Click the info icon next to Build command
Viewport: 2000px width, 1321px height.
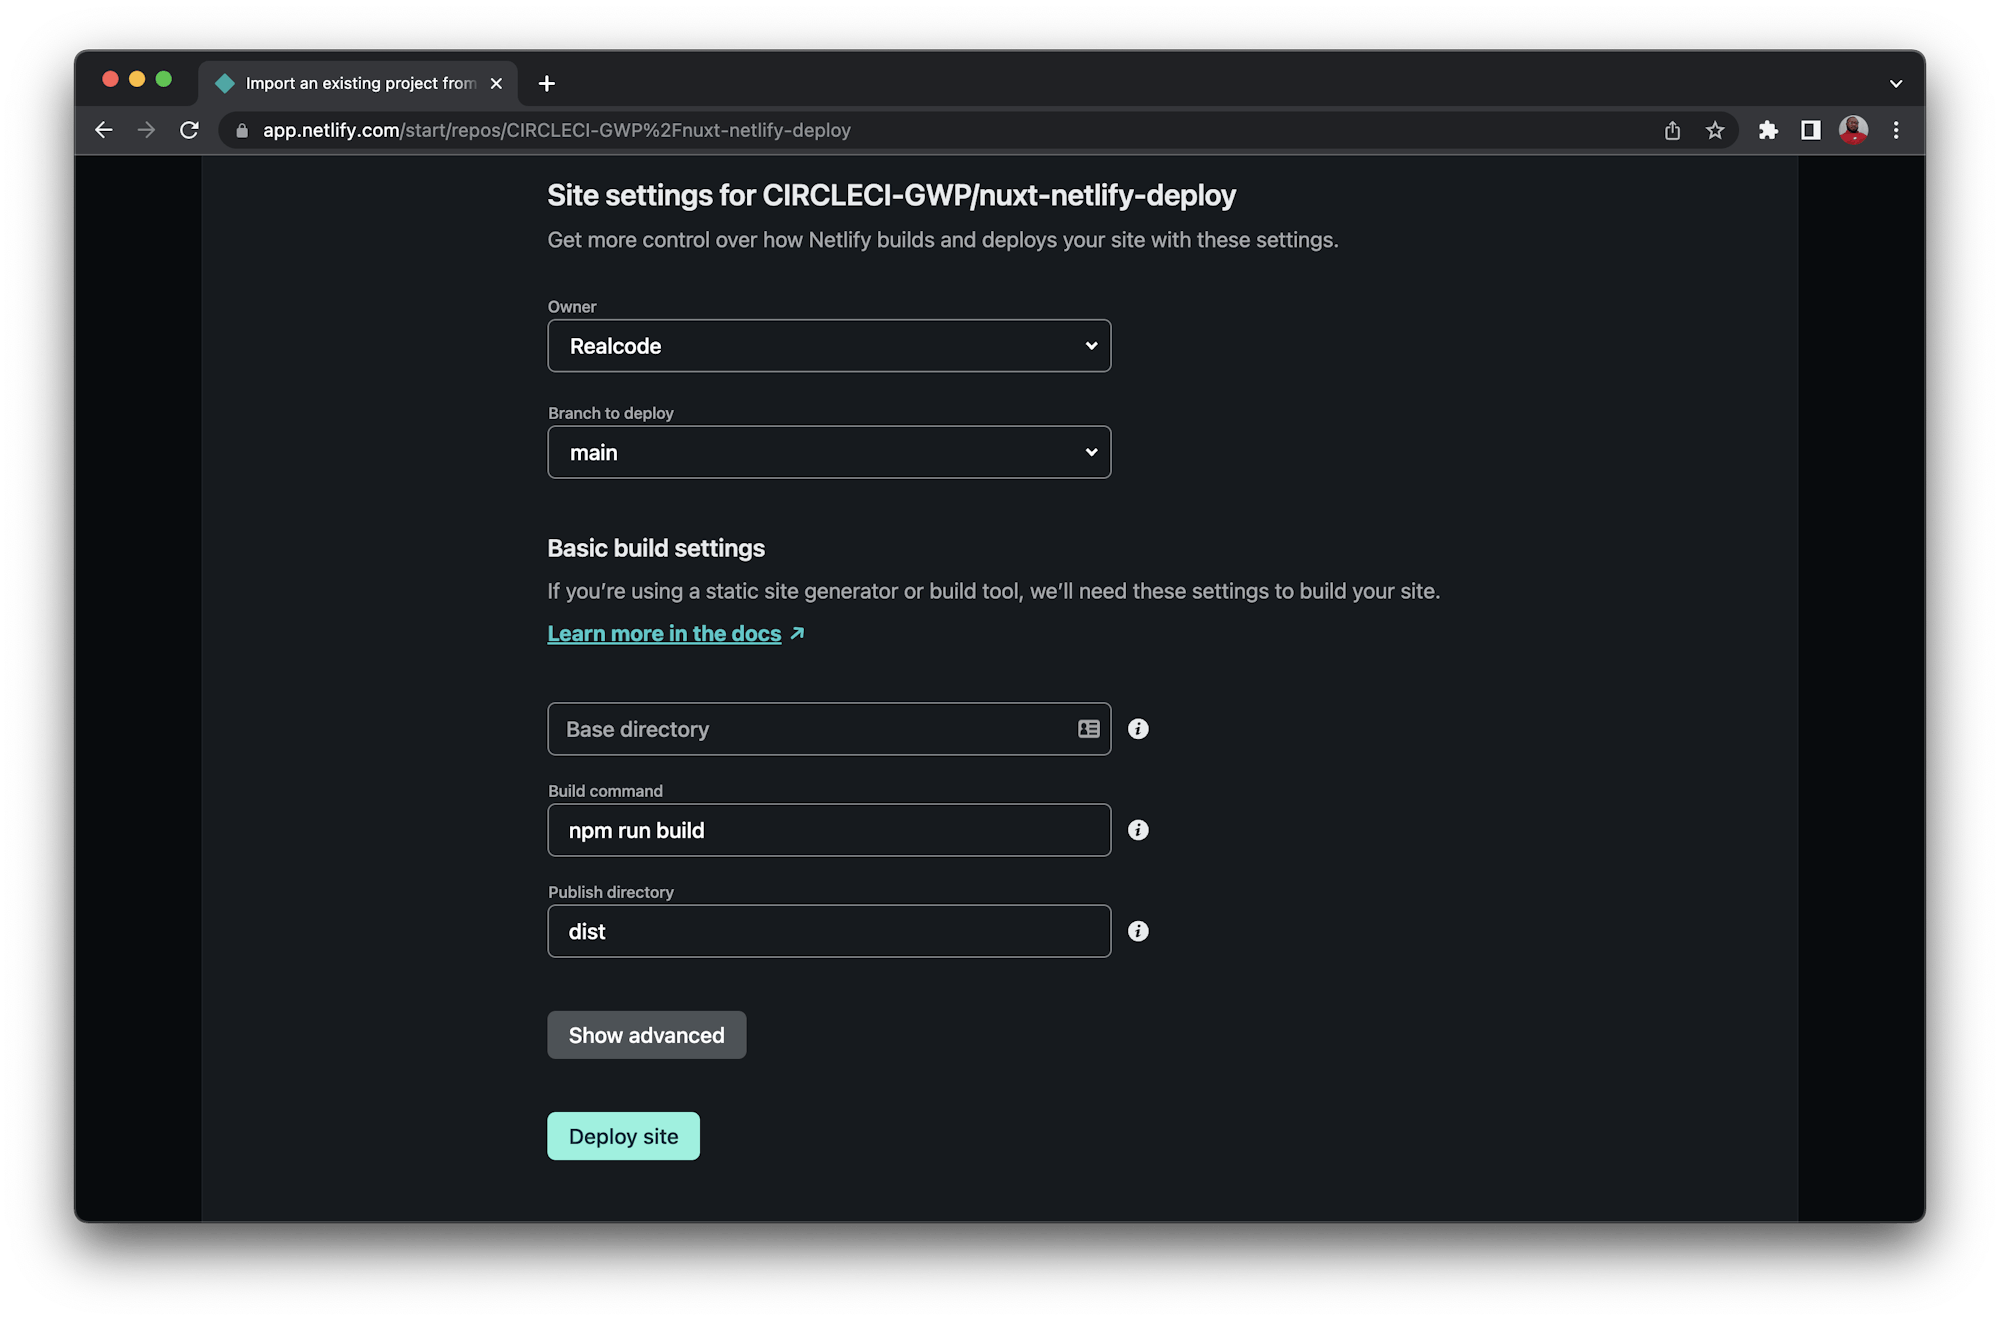pyautogui.click(x=1137, y=830)
